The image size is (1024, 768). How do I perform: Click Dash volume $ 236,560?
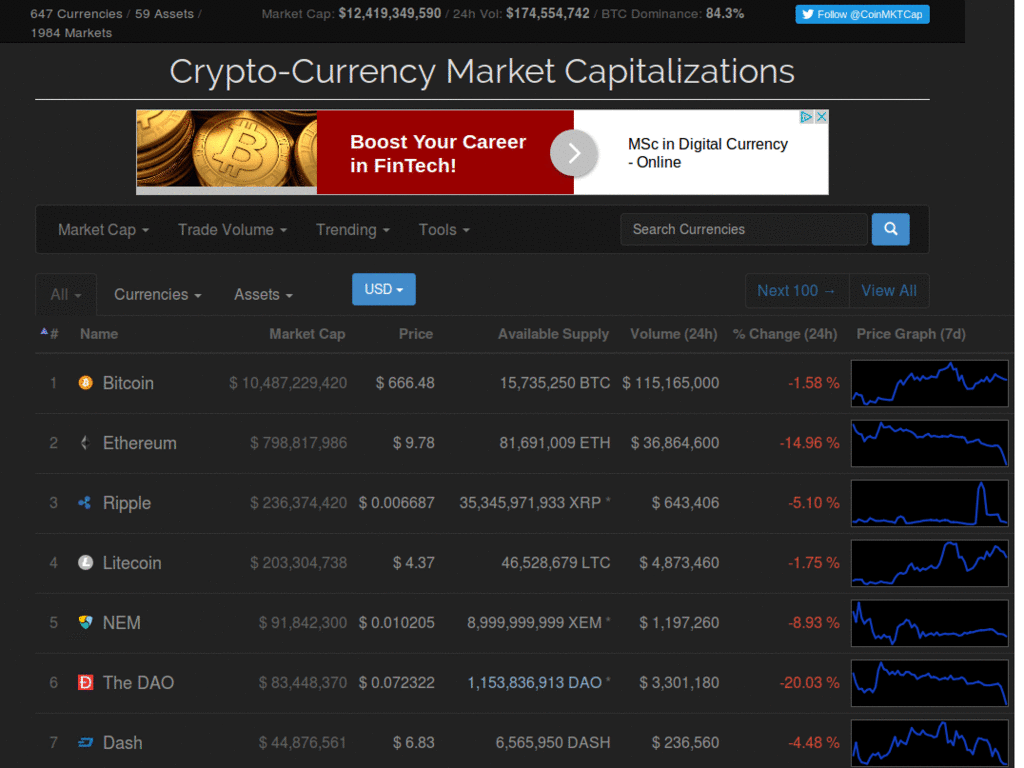[x=685, y=743]
